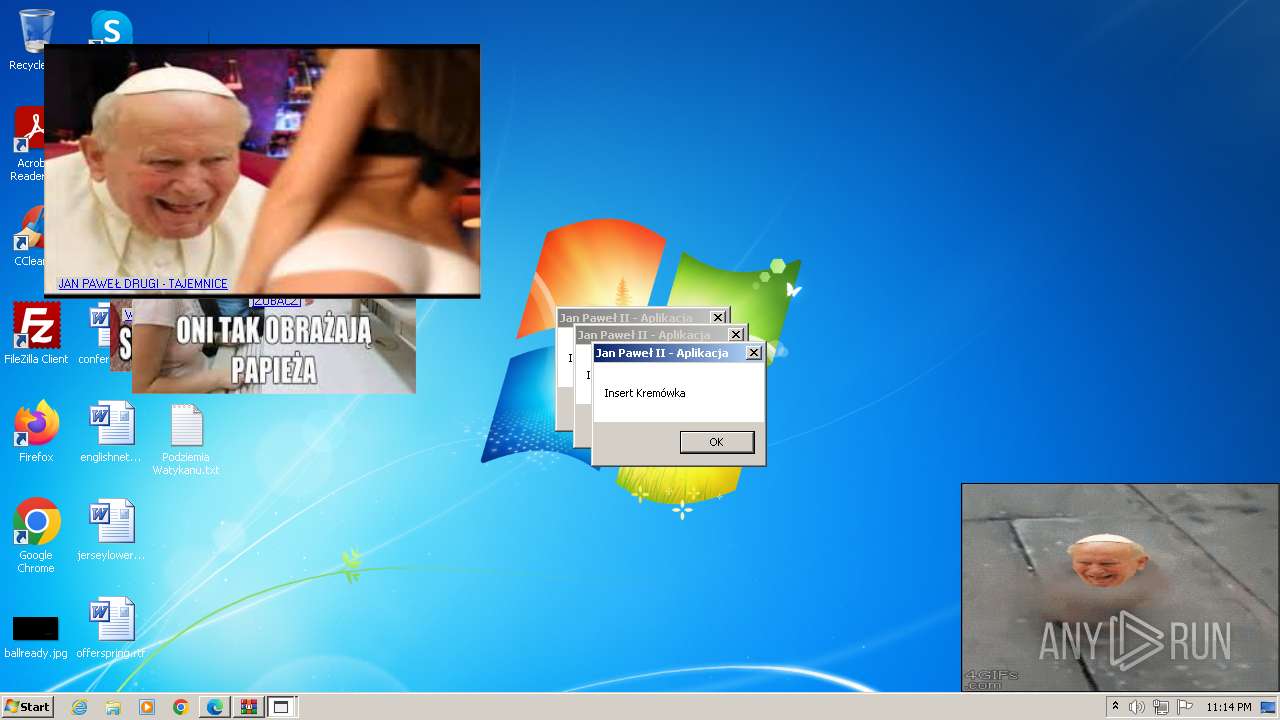Click OK in the Insert Kremówka dialog
The image size is (1280, 720).
point(717,442)
